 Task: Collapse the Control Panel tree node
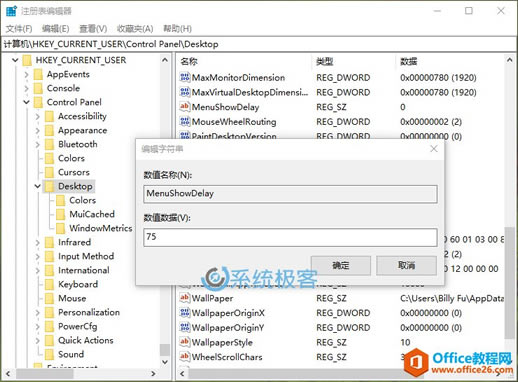(26, 102)
